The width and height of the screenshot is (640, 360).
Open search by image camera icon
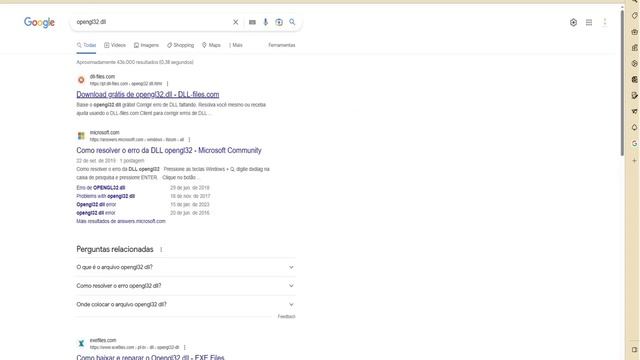(279, 22)
